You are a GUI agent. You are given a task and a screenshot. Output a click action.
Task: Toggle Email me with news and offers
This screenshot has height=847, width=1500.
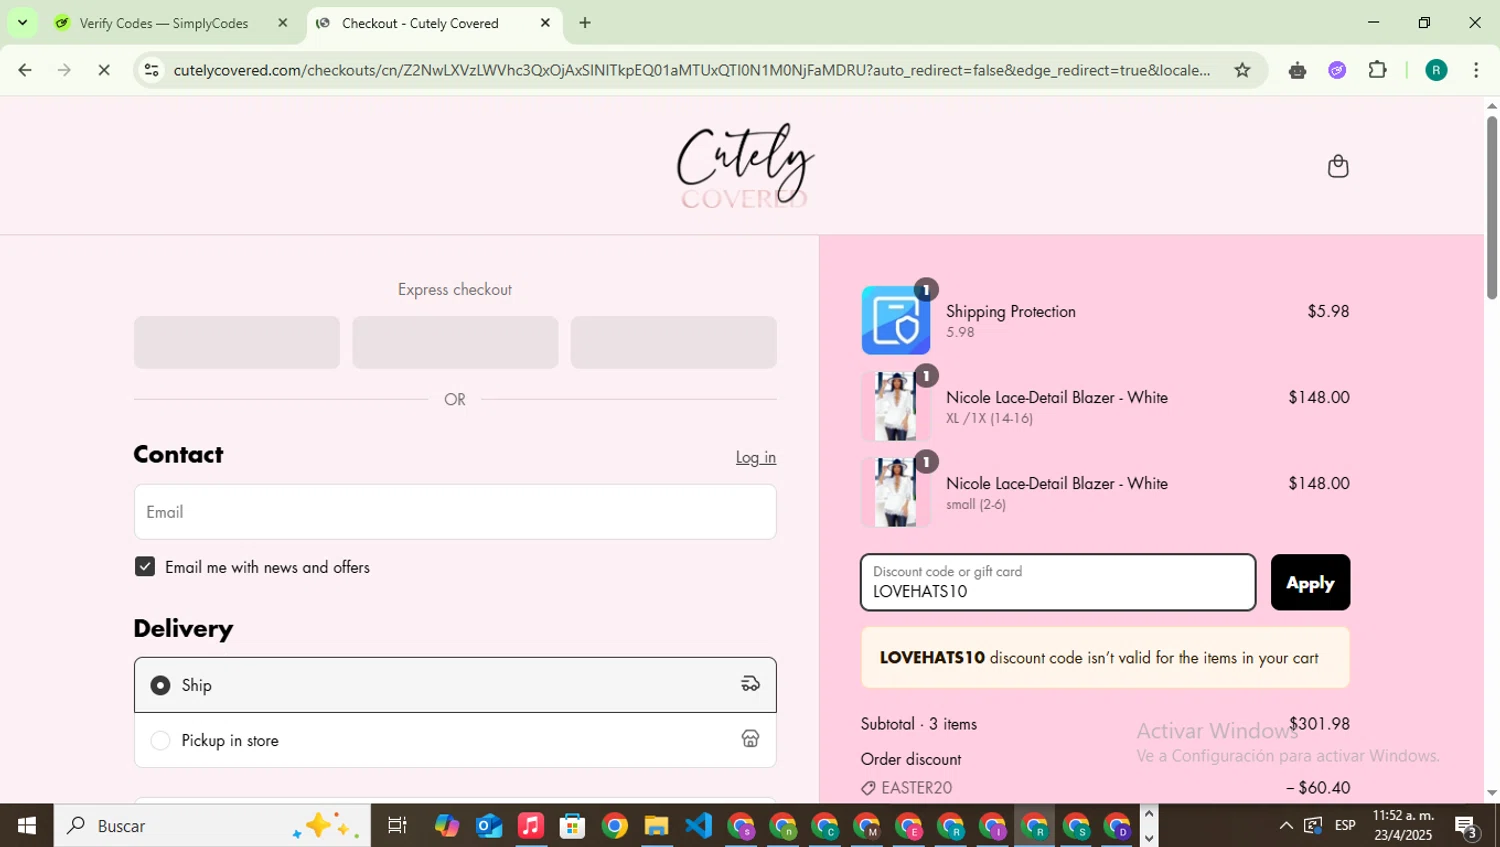pos(145,567)
